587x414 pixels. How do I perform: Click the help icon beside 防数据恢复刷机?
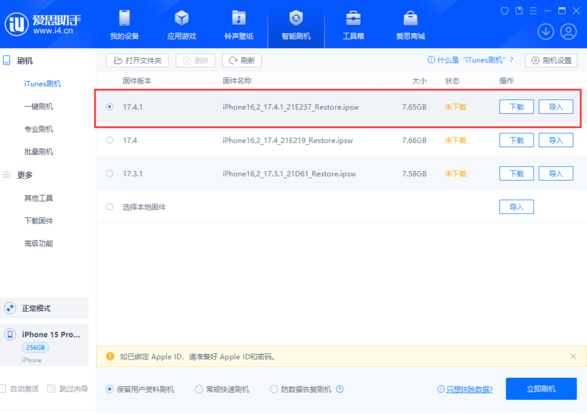coord(340,389)
